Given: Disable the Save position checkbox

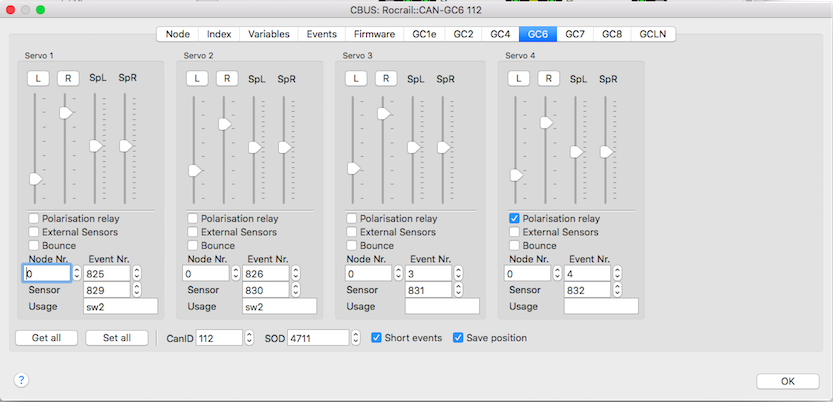Looking at the screenshot, I should pyautogui.click(x=459, y=338).
